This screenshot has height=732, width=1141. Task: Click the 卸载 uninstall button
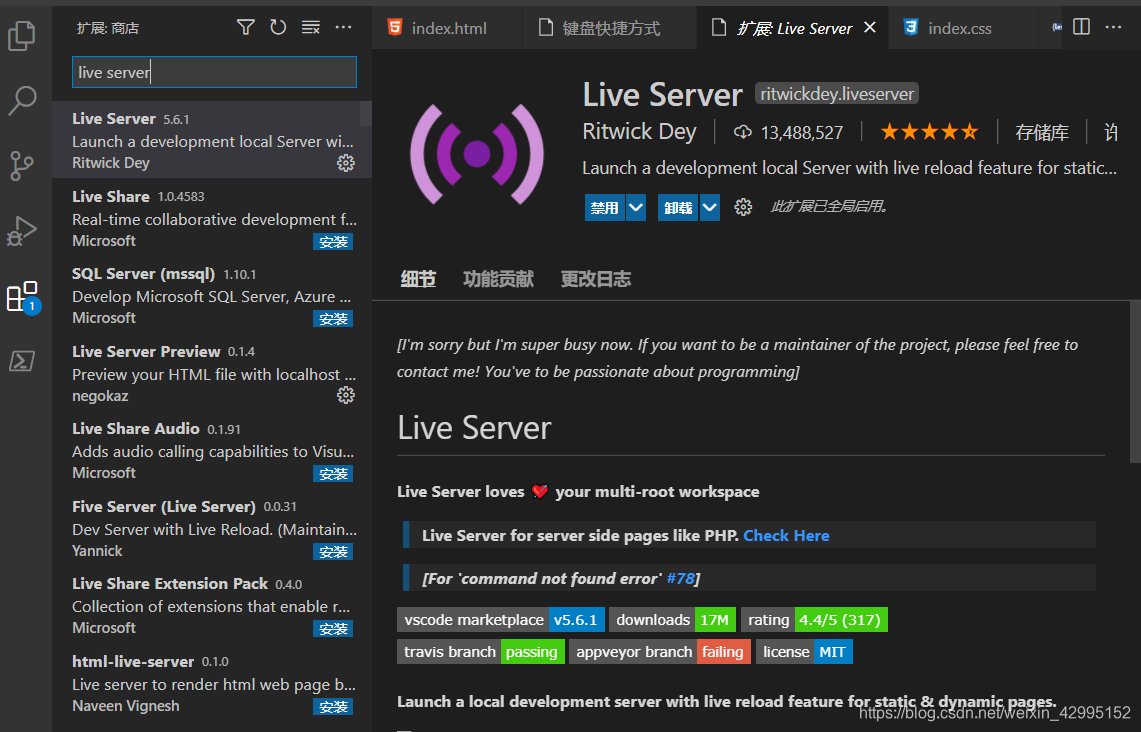(x=678, y=207)
